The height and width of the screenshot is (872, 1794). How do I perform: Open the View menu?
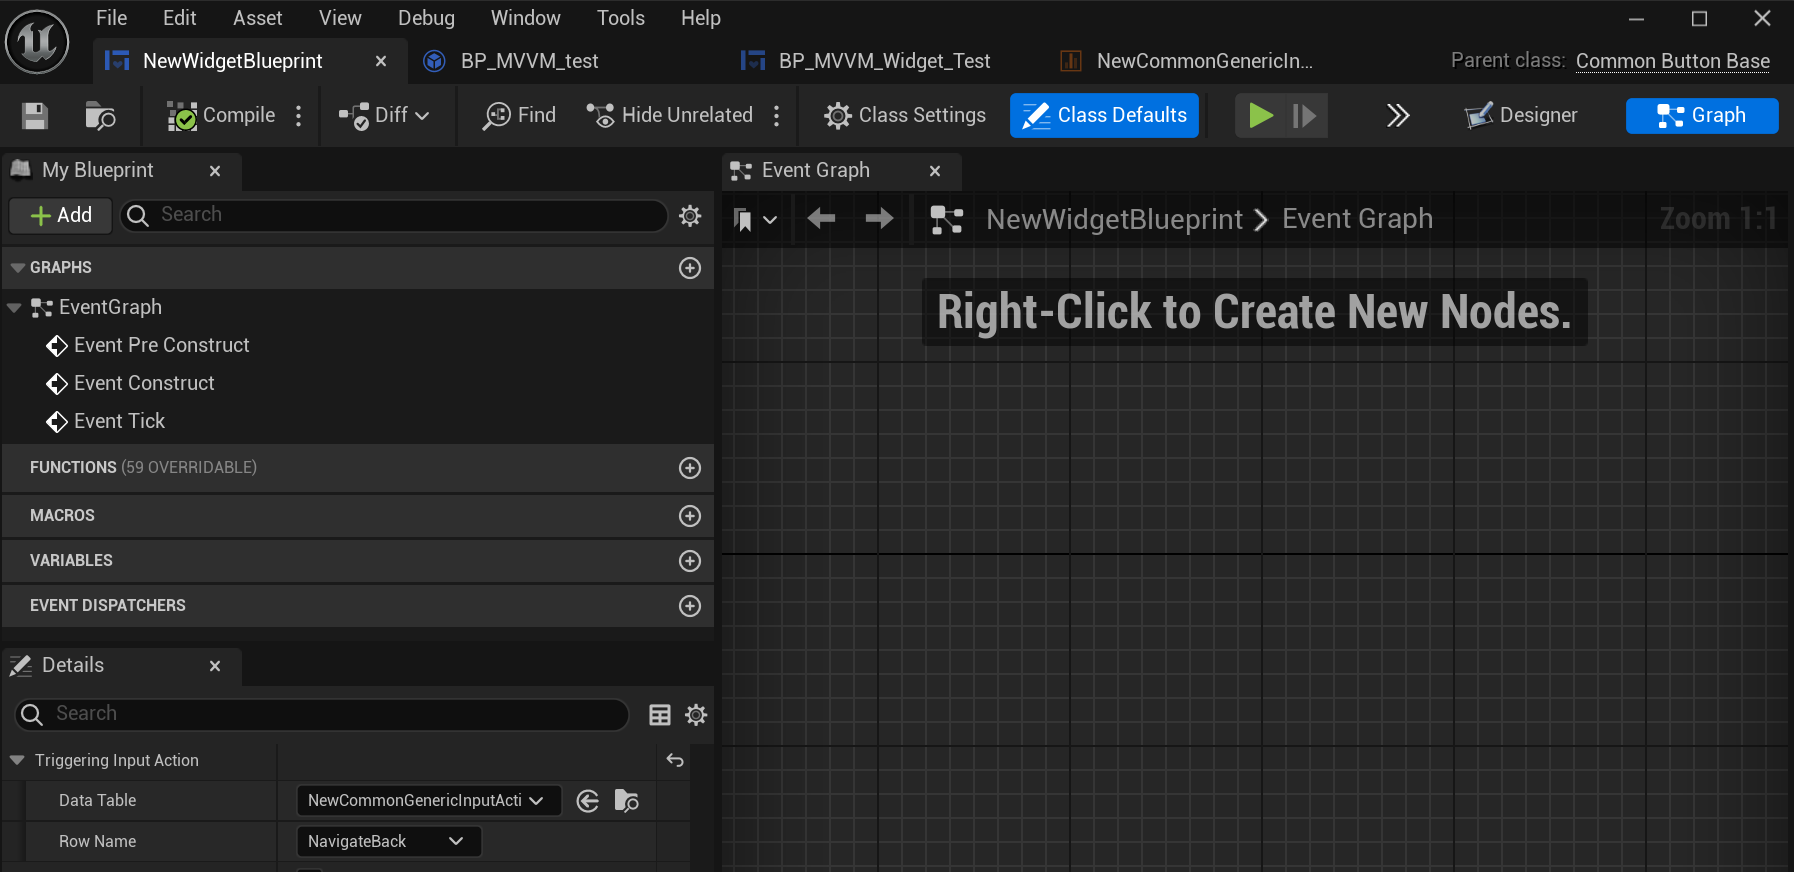click(x=340, y=18)
